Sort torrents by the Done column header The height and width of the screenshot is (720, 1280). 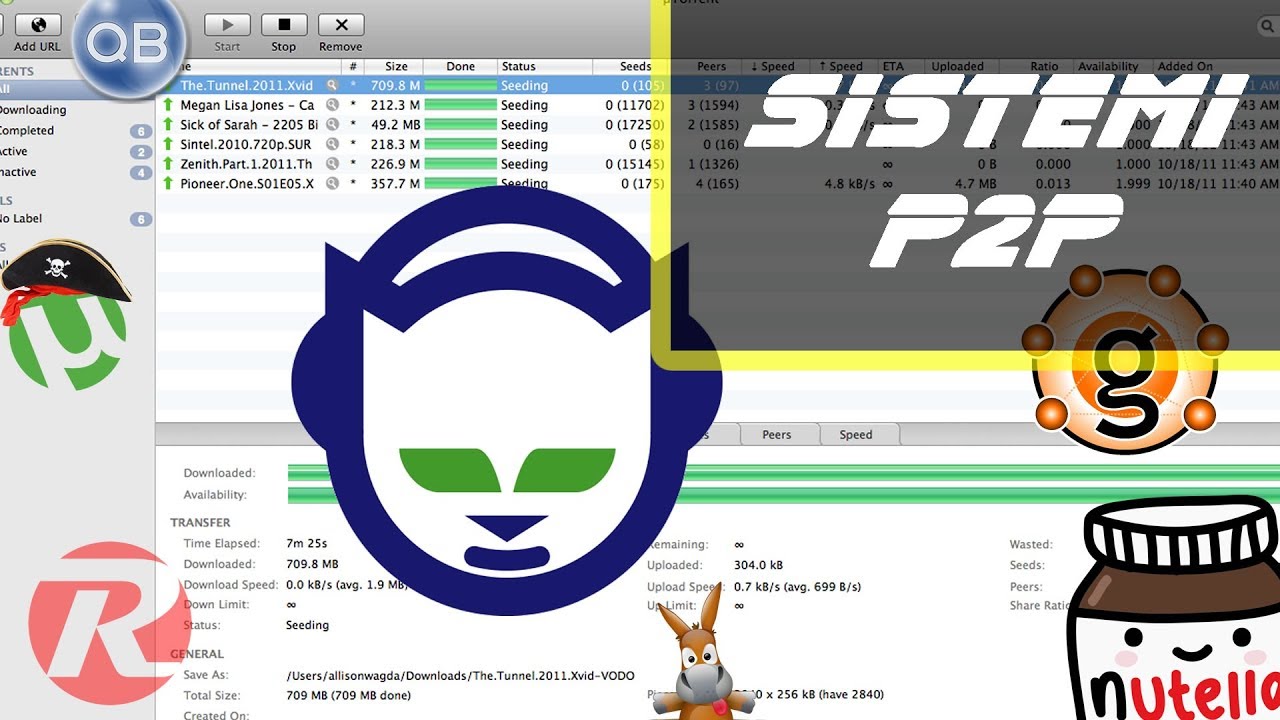pyautogui.click(x=461, y=67)
